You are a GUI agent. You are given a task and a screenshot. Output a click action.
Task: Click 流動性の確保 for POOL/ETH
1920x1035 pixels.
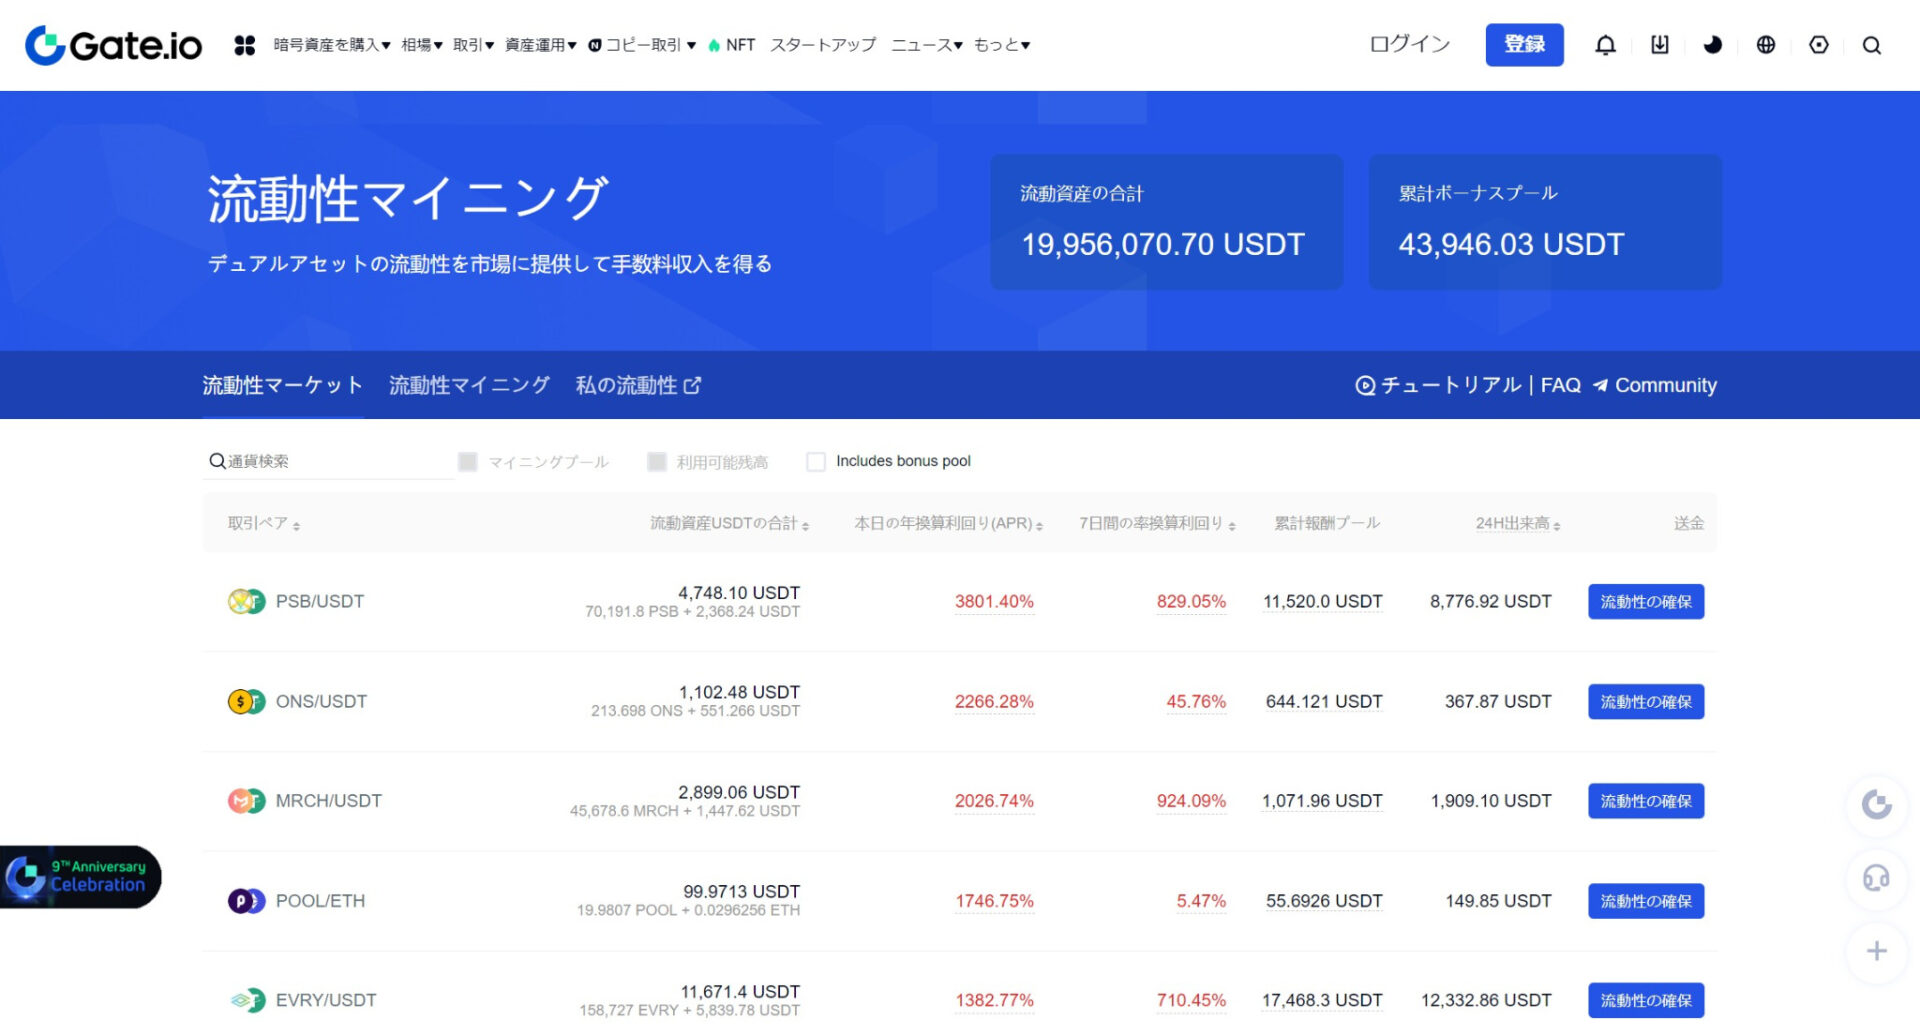[1646, 901]
